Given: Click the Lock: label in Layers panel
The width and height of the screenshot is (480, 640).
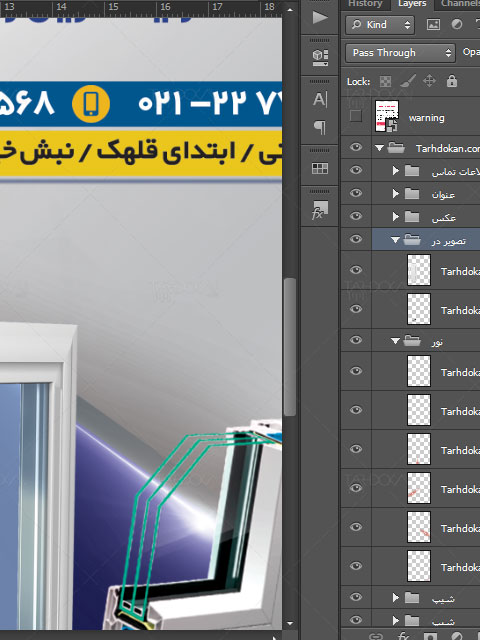Looking at the screenshot, I should [358, 82].
